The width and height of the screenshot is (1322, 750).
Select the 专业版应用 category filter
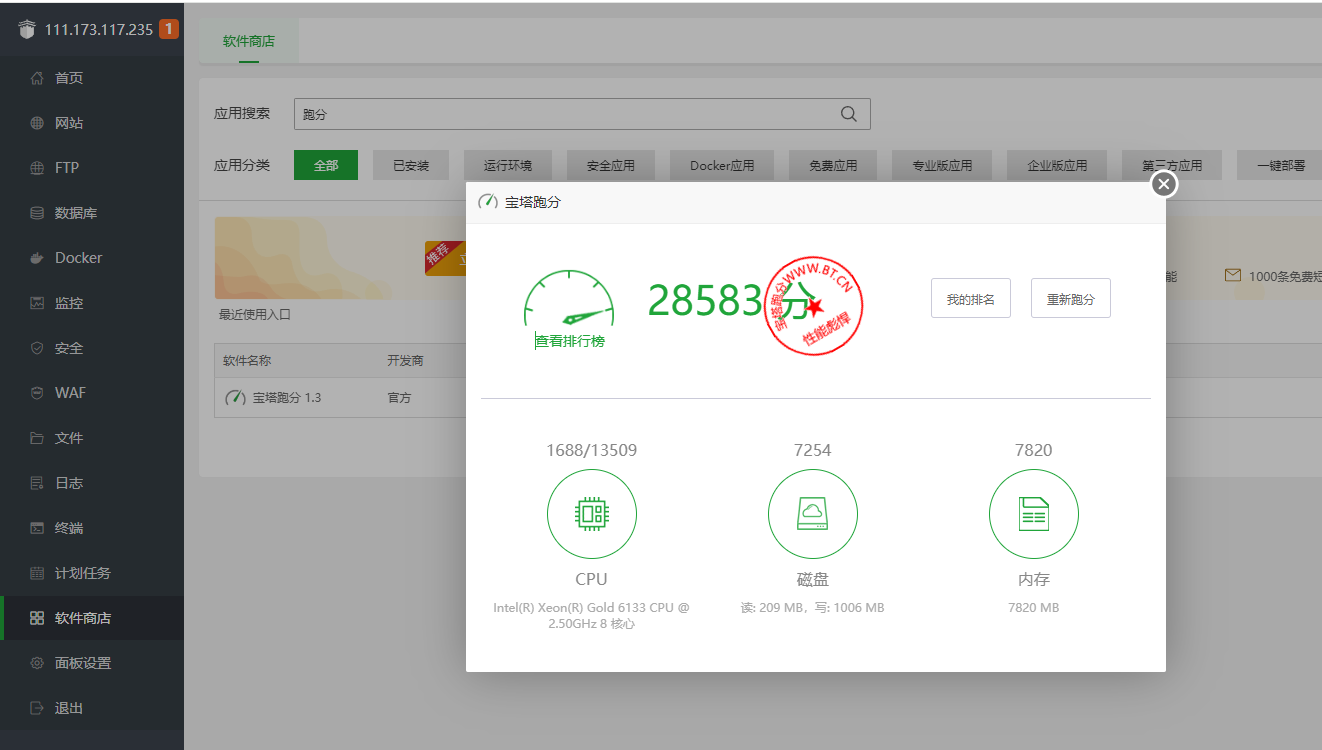point(942,165)
